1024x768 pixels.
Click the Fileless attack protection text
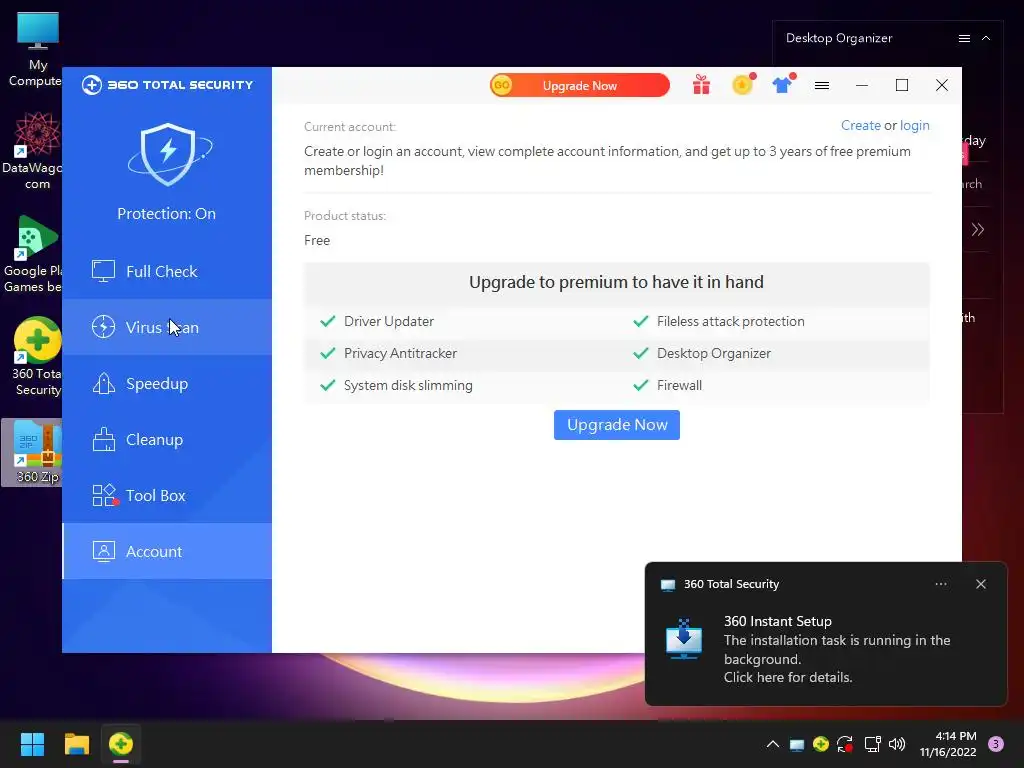coord(730,321)
